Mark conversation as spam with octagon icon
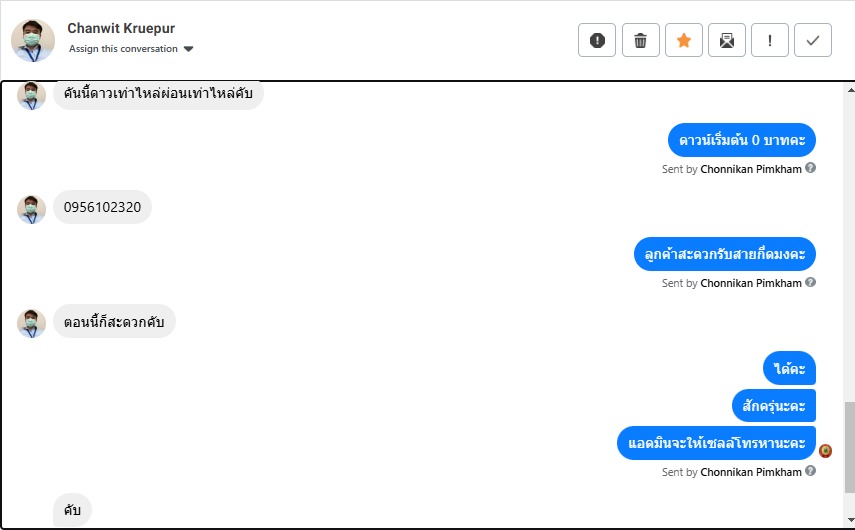Screen dimensions: 855x530 [x=597, y=40]
